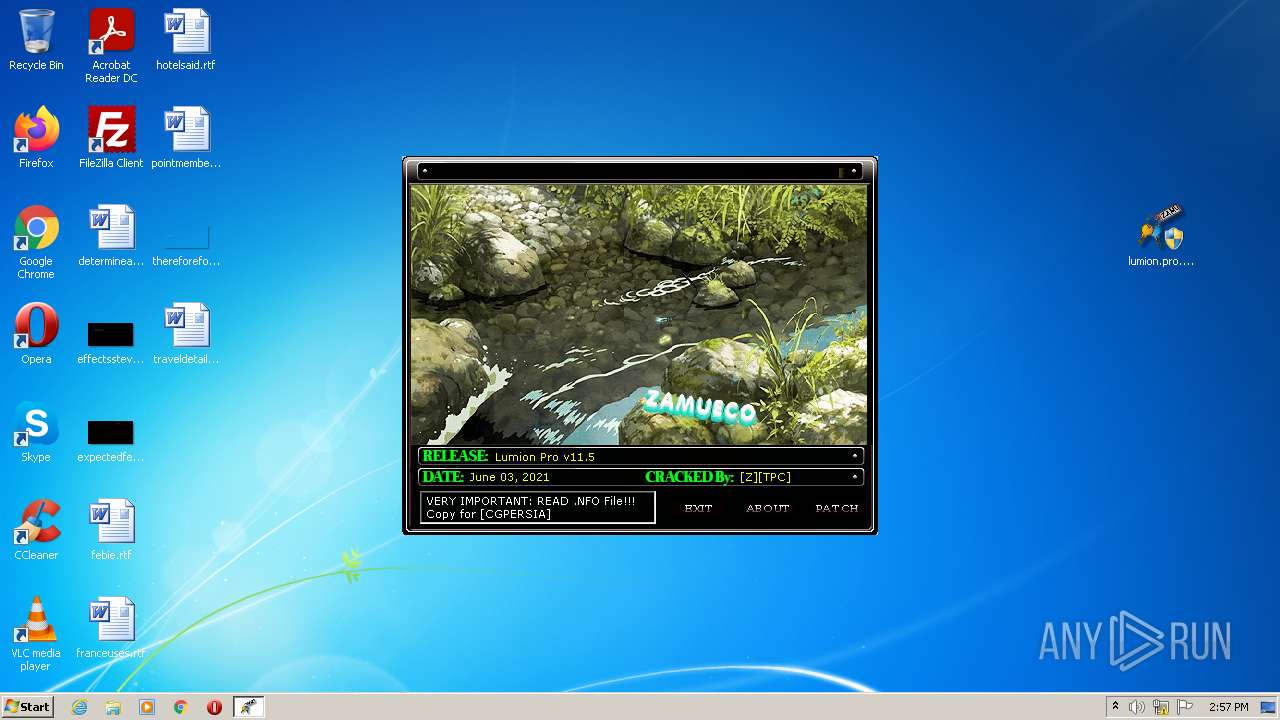Click the EXIT button in patcher
The width and height of the screenshot is (1280, 720).
(698, 508)
